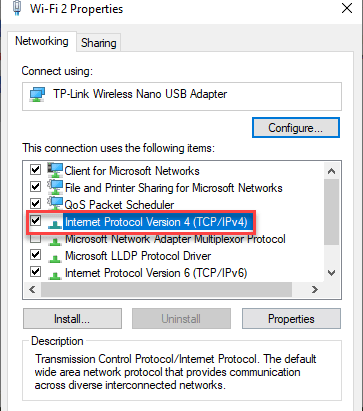Uncheck Client for Microsoft Networks checkbox

[35, 170]
